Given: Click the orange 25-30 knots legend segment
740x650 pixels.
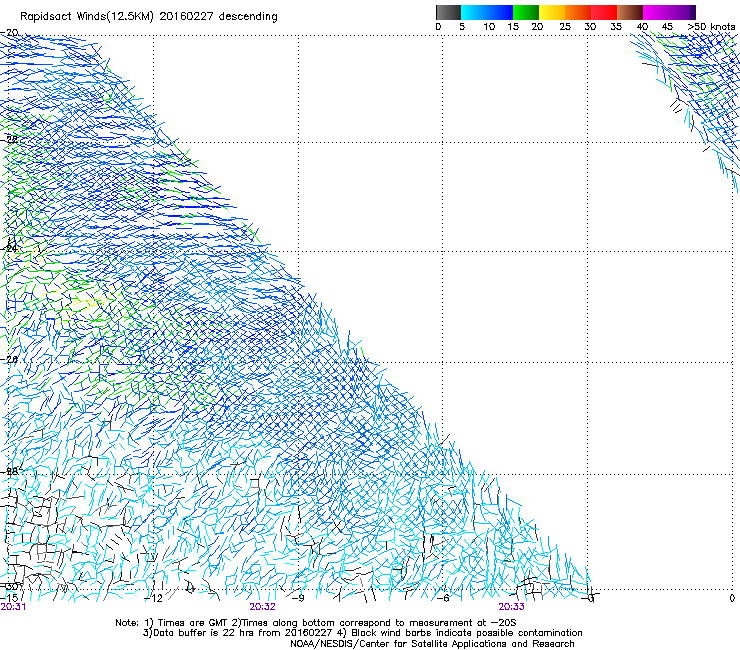Looking at the screenshot, I should pyautogui.click(x=578, y=12).
